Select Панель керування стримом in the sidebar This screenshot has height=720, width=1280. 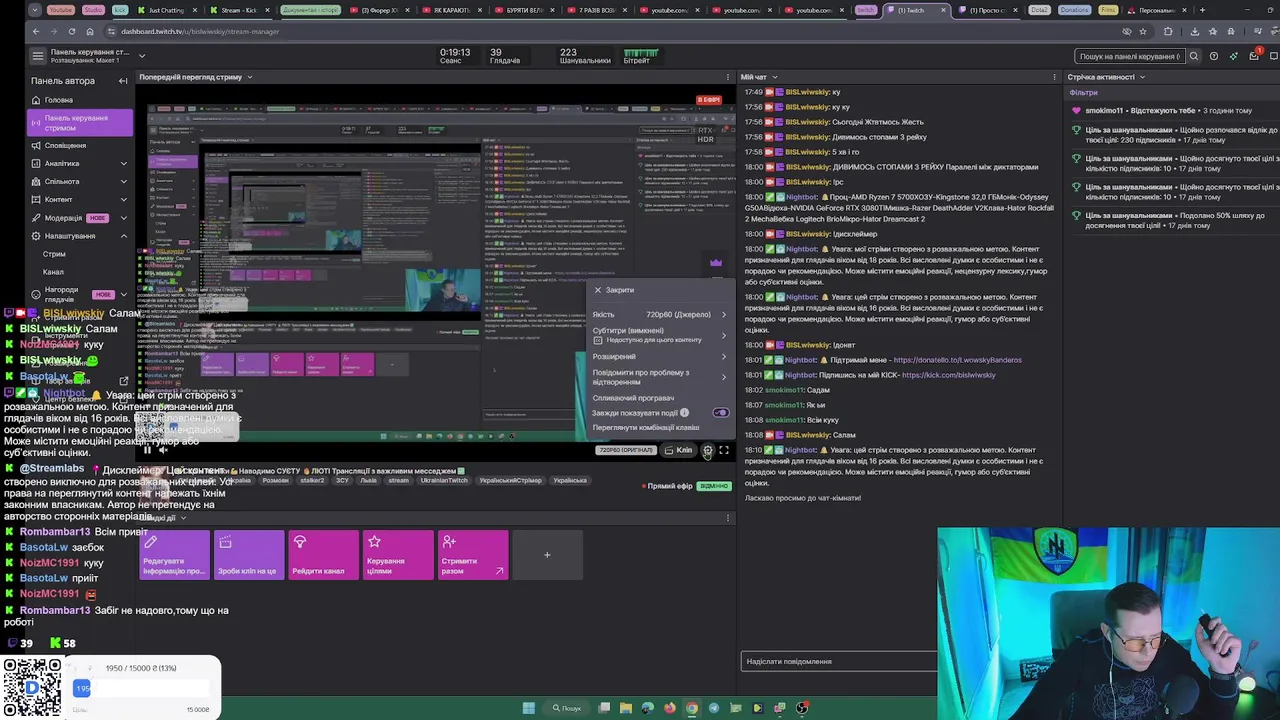click(80, 123)
